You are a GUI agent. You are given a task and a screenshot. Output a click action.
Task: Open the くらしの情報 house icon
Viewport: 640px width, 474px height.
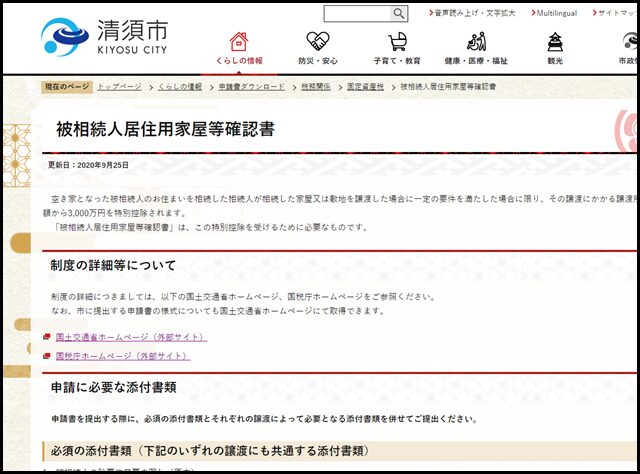pos(239,41)
